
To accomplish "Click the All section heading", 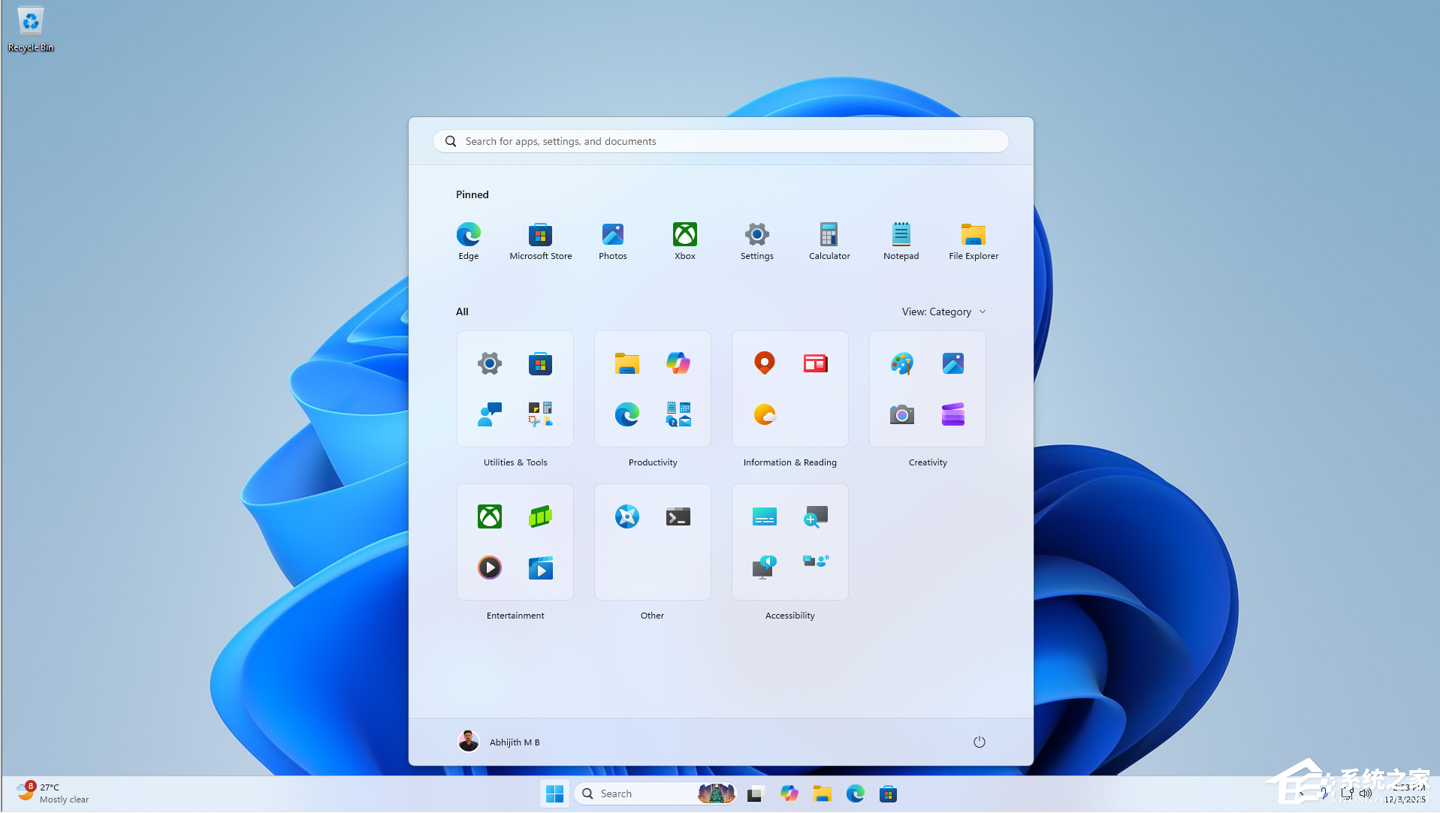I will click(462, 312).
